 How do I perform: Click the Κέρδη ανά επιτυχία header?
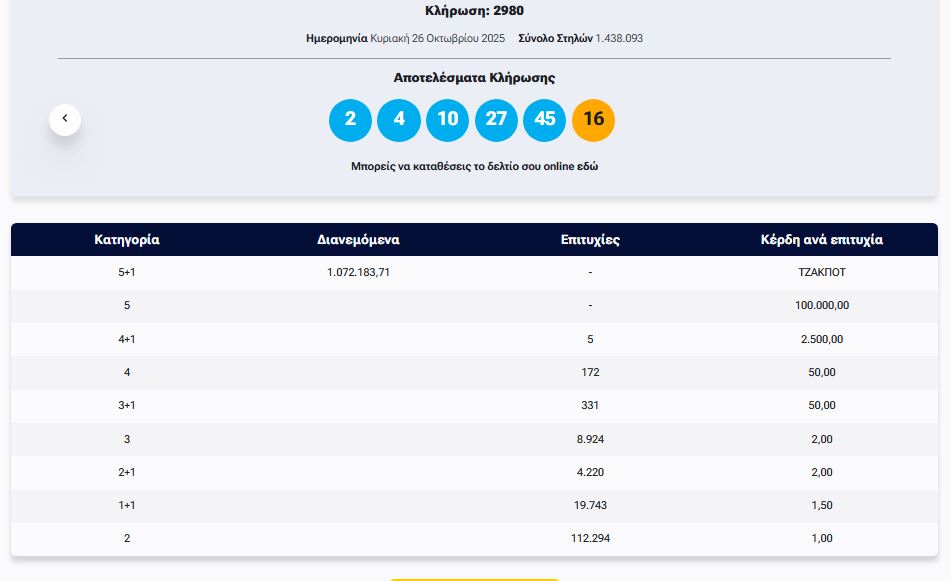[x=822, y=240]
